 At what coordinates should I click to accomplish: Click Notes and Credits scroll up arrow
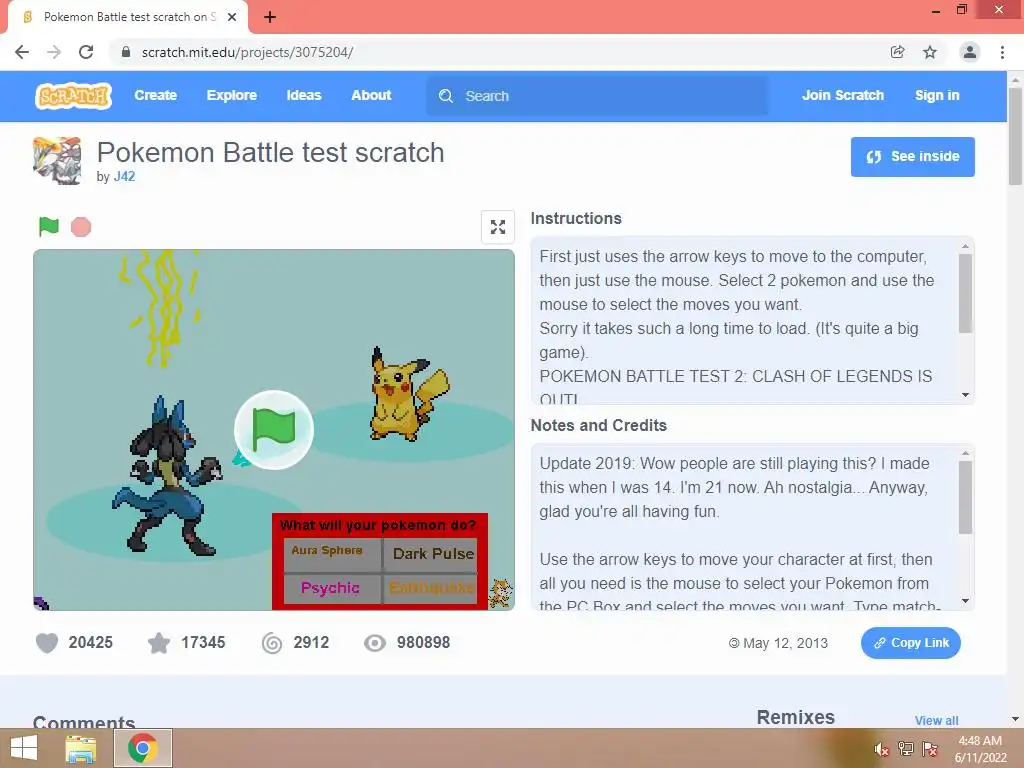[965, 453]
